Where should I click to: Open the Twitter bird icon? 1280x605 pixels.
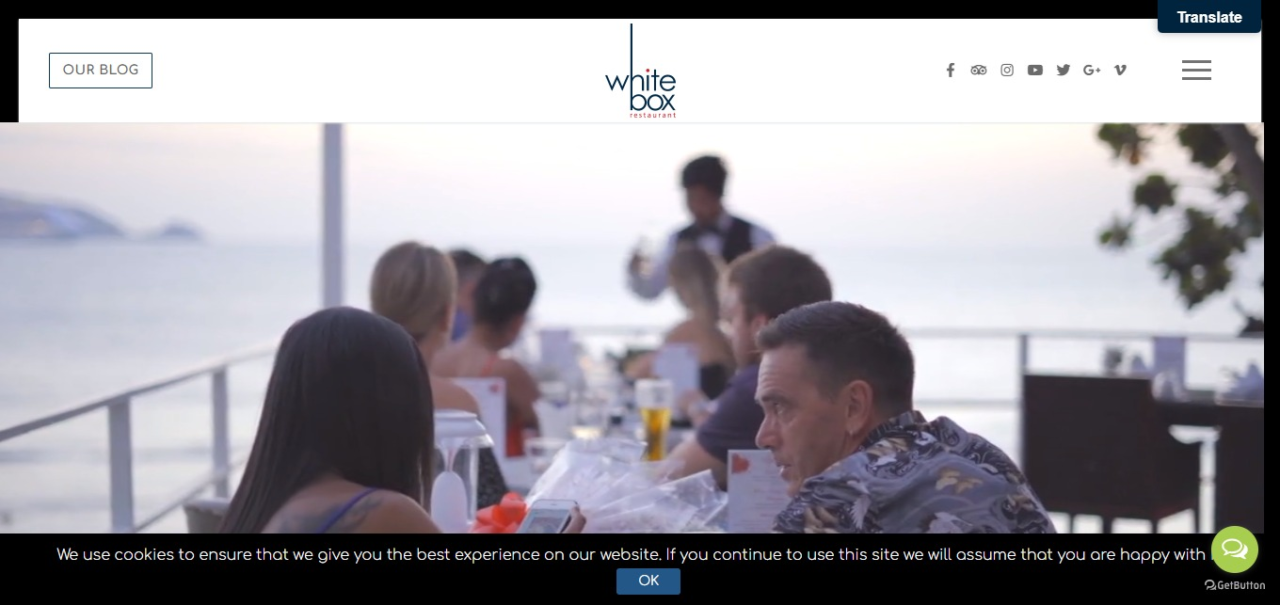point(1063,70)
